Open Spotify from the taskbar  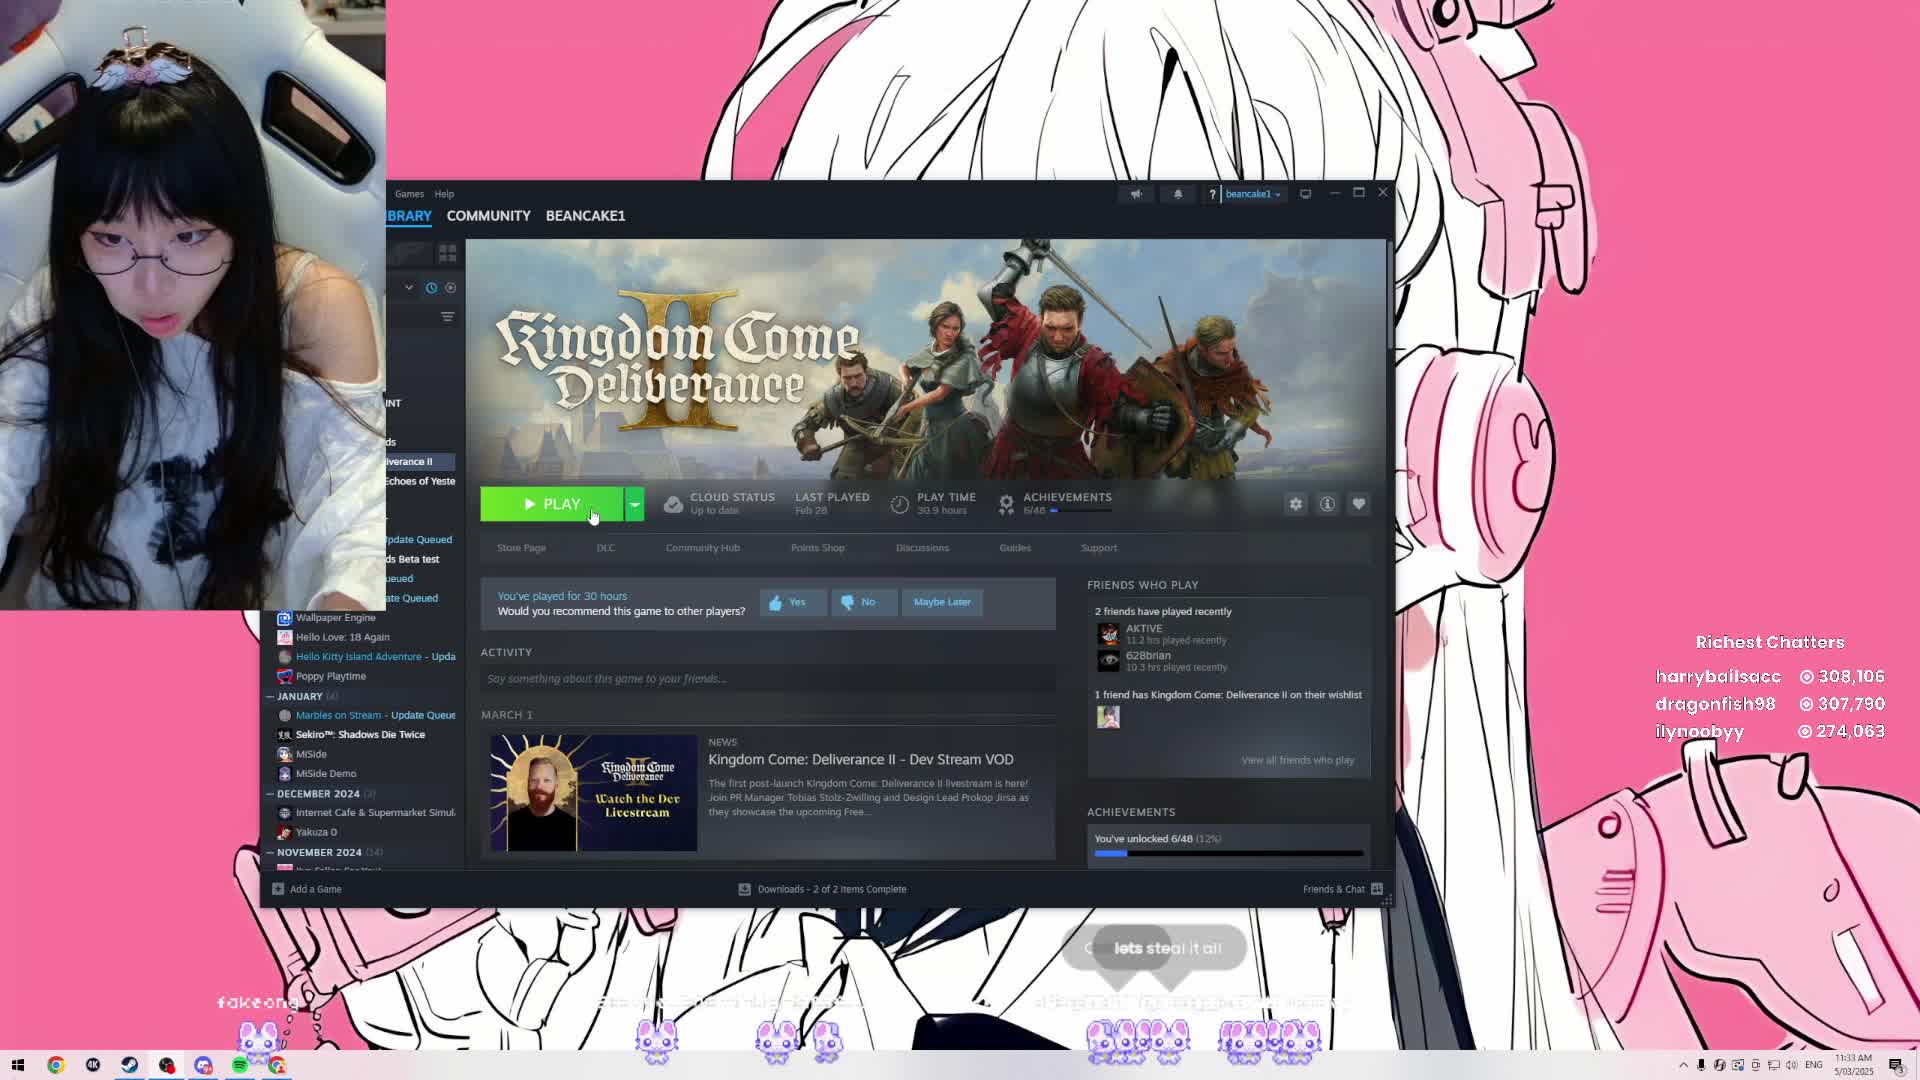point(240,1065)
